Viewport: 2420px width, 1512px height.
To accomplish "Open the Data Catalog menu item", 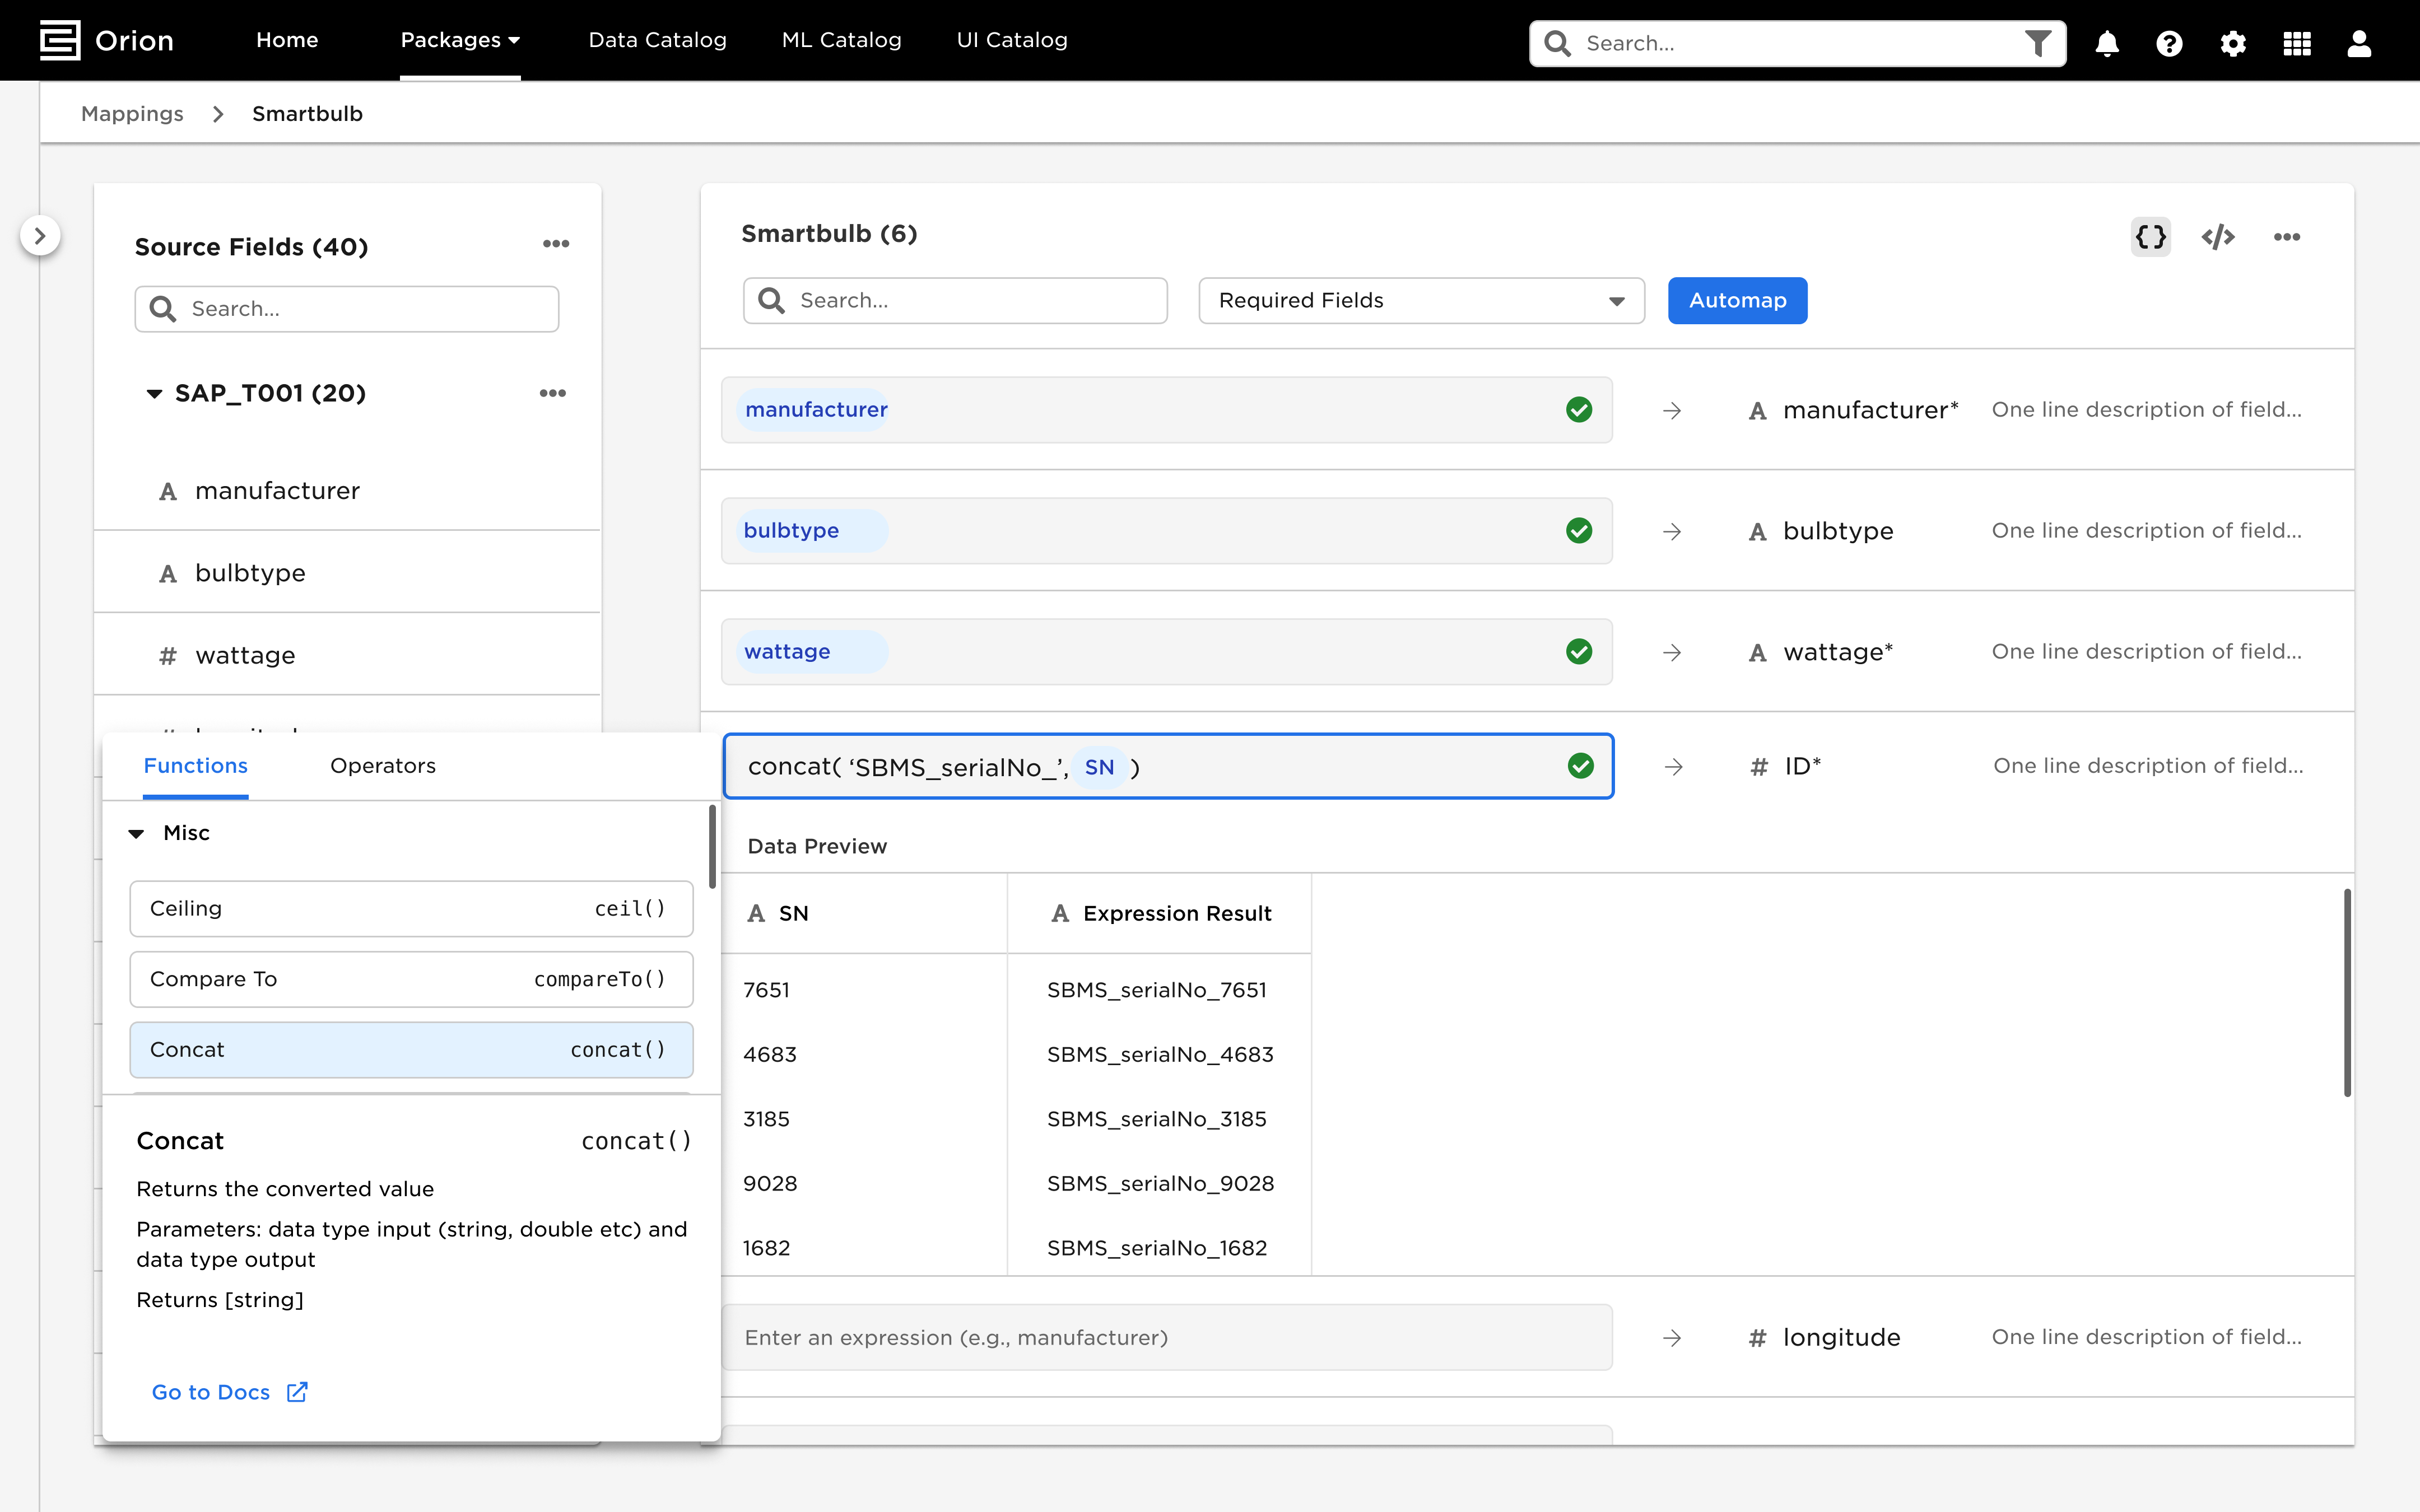I will 657,40.
